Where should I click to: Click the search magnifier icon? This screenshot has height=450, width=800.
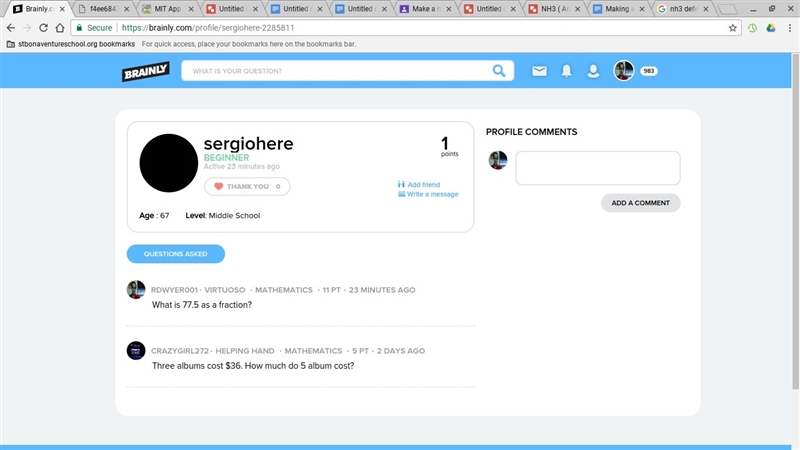(499, 71)
